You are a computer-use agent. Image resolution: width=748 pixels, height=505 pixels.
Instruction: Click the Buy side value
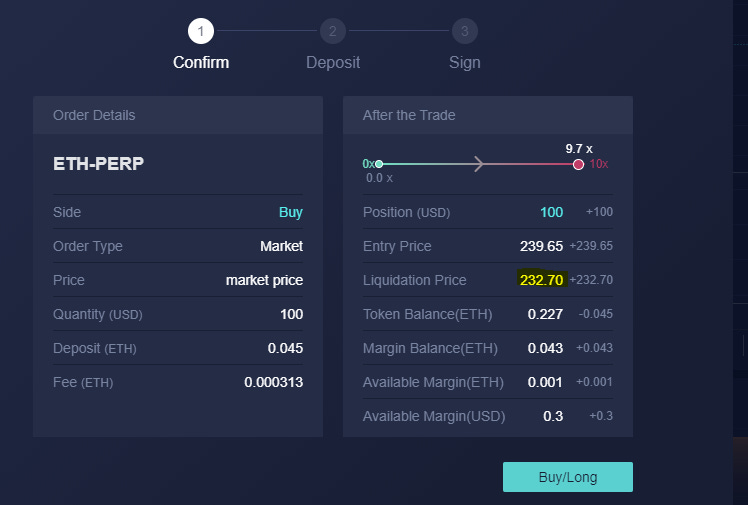291,212
